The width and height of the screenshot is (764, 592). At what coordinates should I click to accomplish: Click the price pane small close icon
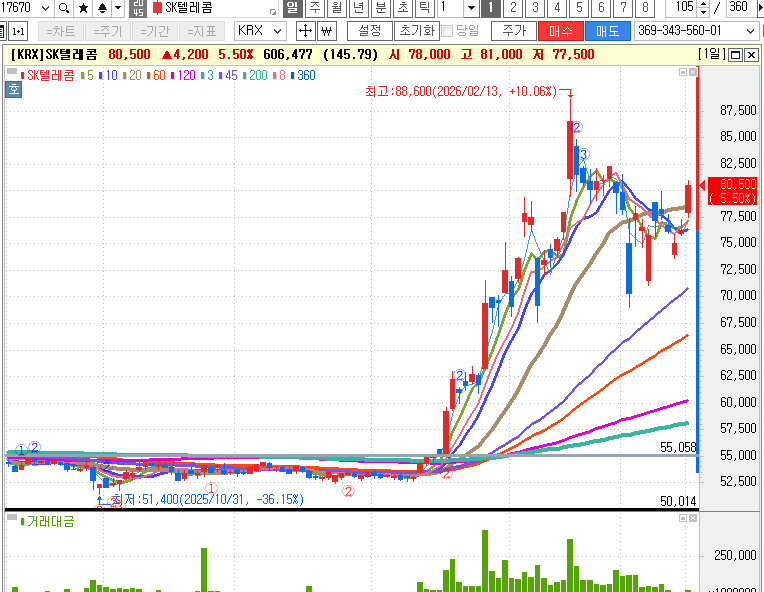[693, 72]
